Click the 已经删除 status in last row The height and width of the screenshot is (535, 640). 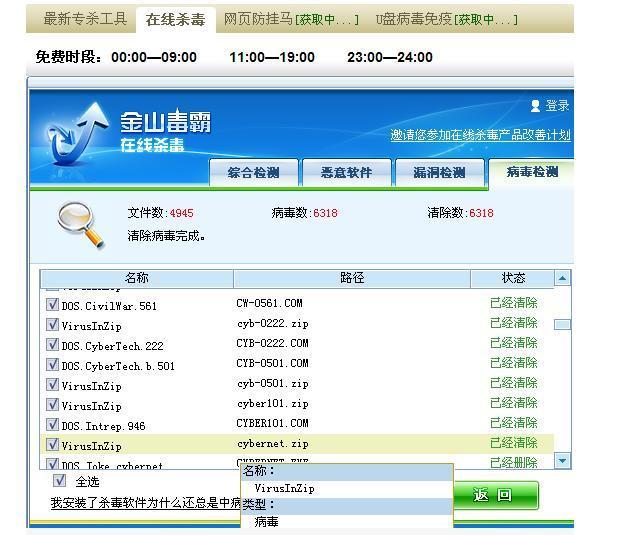pyautogui.click(x=513, y=463)
